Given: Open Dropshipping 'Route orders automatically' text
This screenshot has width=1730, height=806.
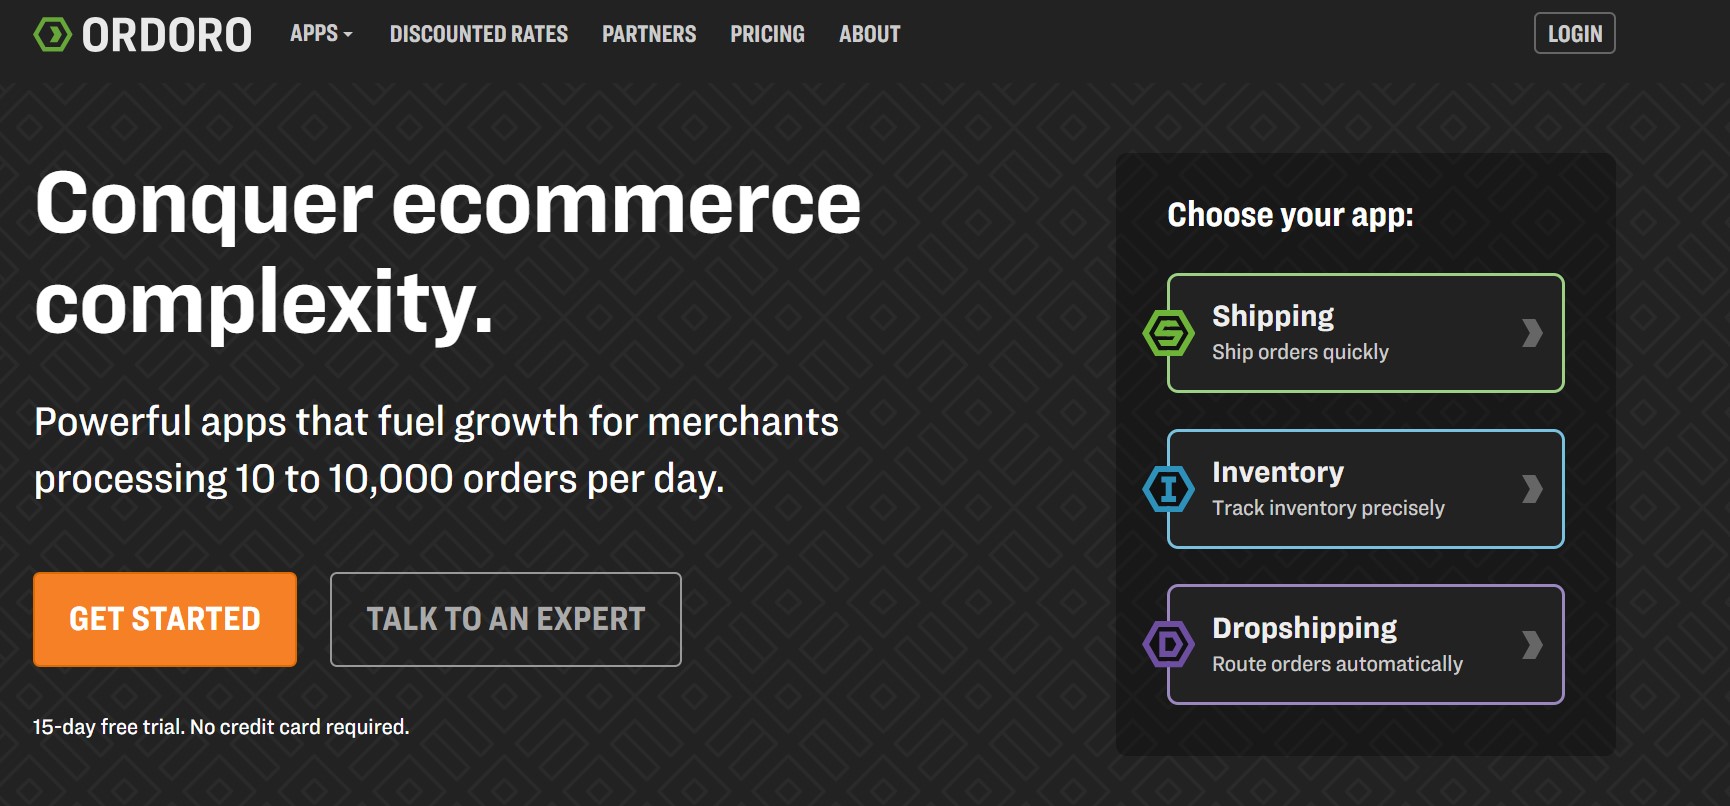Looking at the screenshot, I should point(1337,664).
